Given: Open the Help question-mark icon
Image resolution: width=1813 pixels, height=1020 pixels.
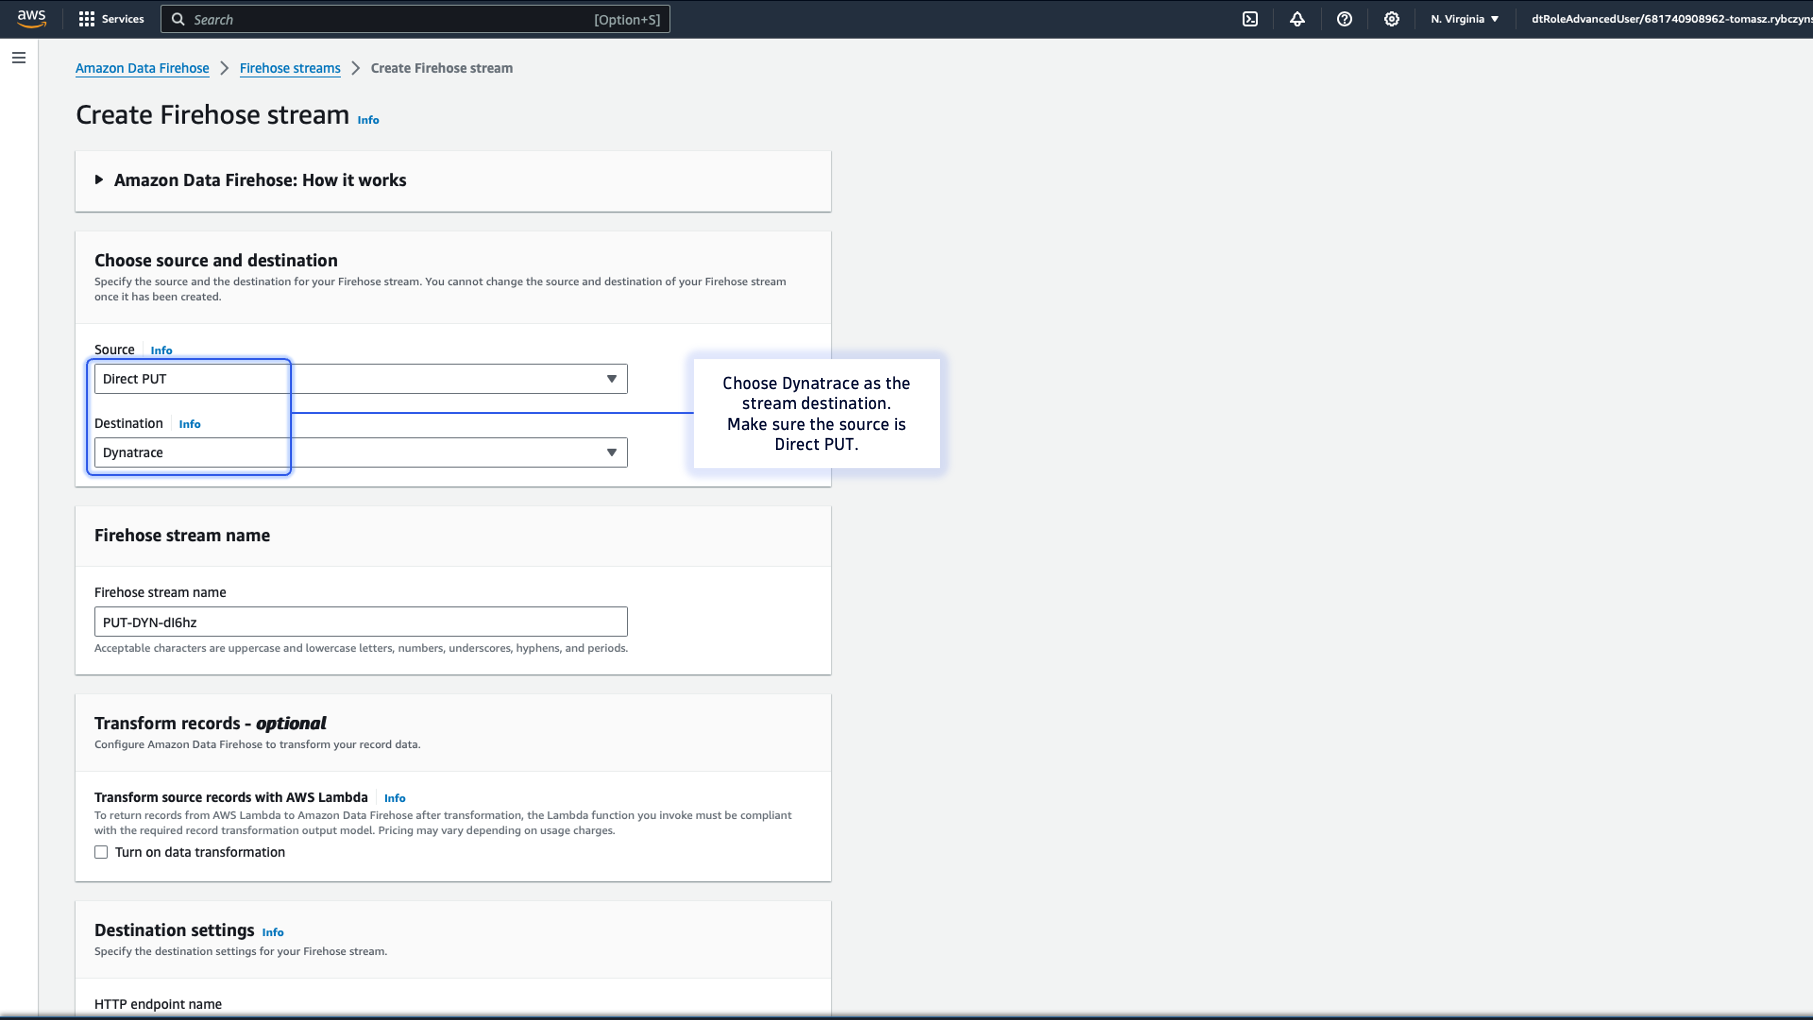Looking at the screenshot, I should [x=1344, y=18].
